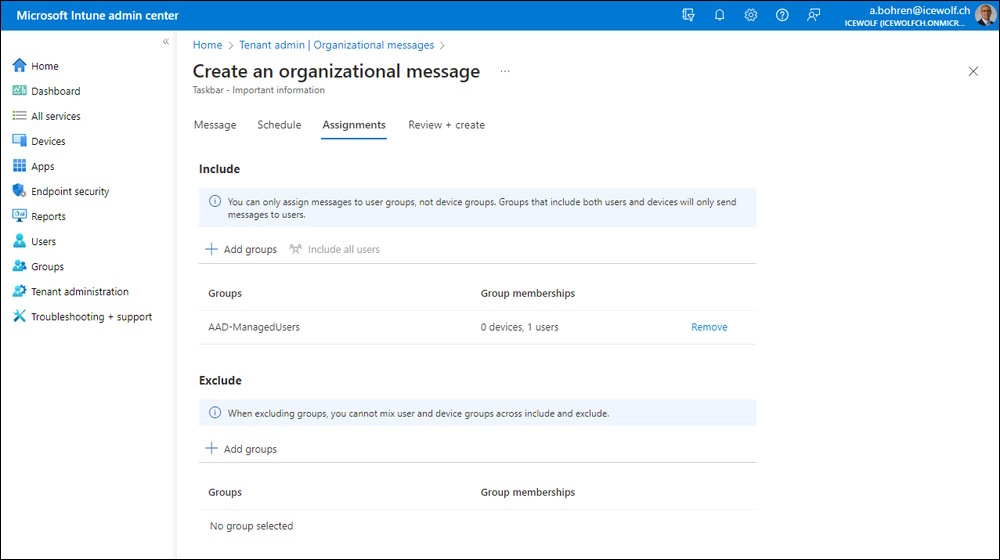Screen dimensions: 1000x560
Task: Open notifications bell icon
Action: 719,15
